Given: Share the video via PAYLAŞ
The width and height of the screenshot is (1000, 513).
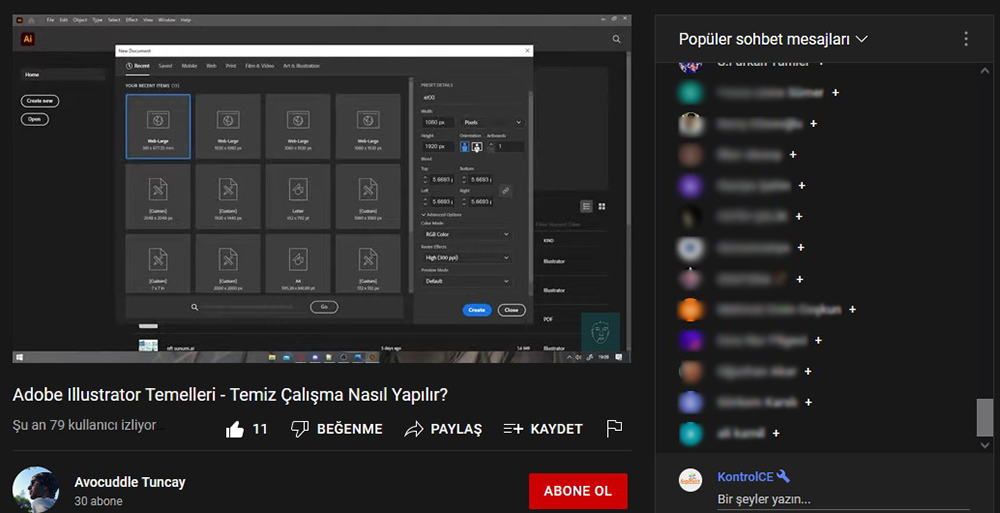Looking at the screenshot, I should click(443, 429).
